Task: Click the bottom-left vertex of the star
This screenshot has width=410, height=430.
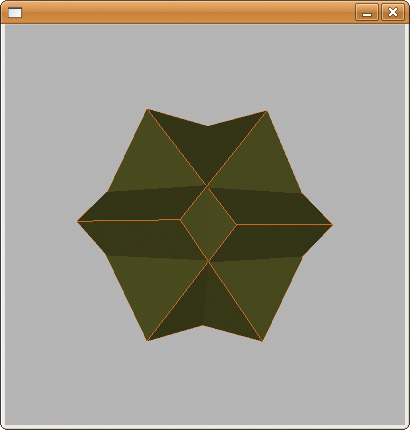Action: [147, 340]
